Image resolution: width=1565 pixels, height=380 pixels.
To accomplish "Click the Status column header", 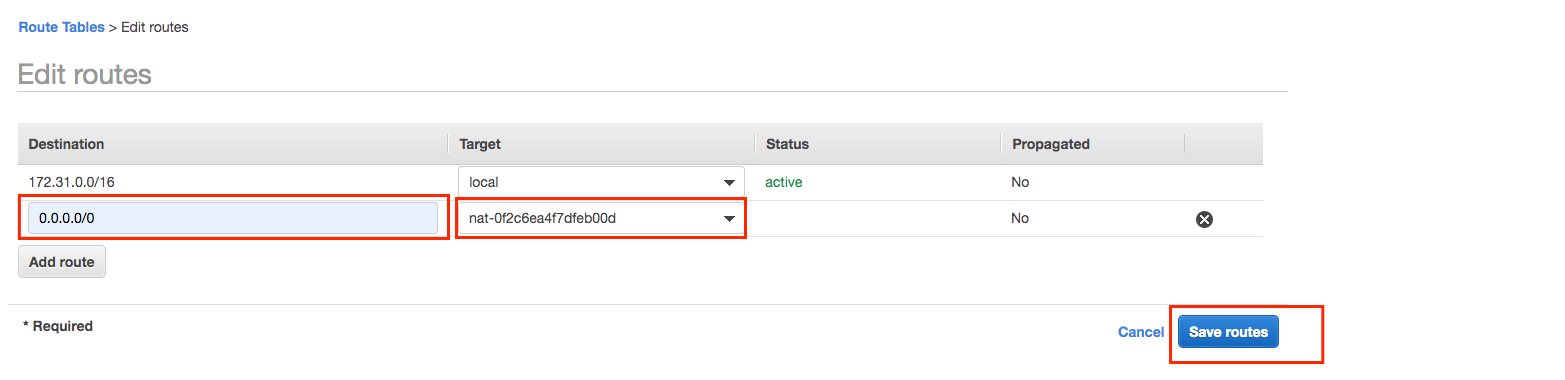I will pyautogui.click(x=787, y=144).
